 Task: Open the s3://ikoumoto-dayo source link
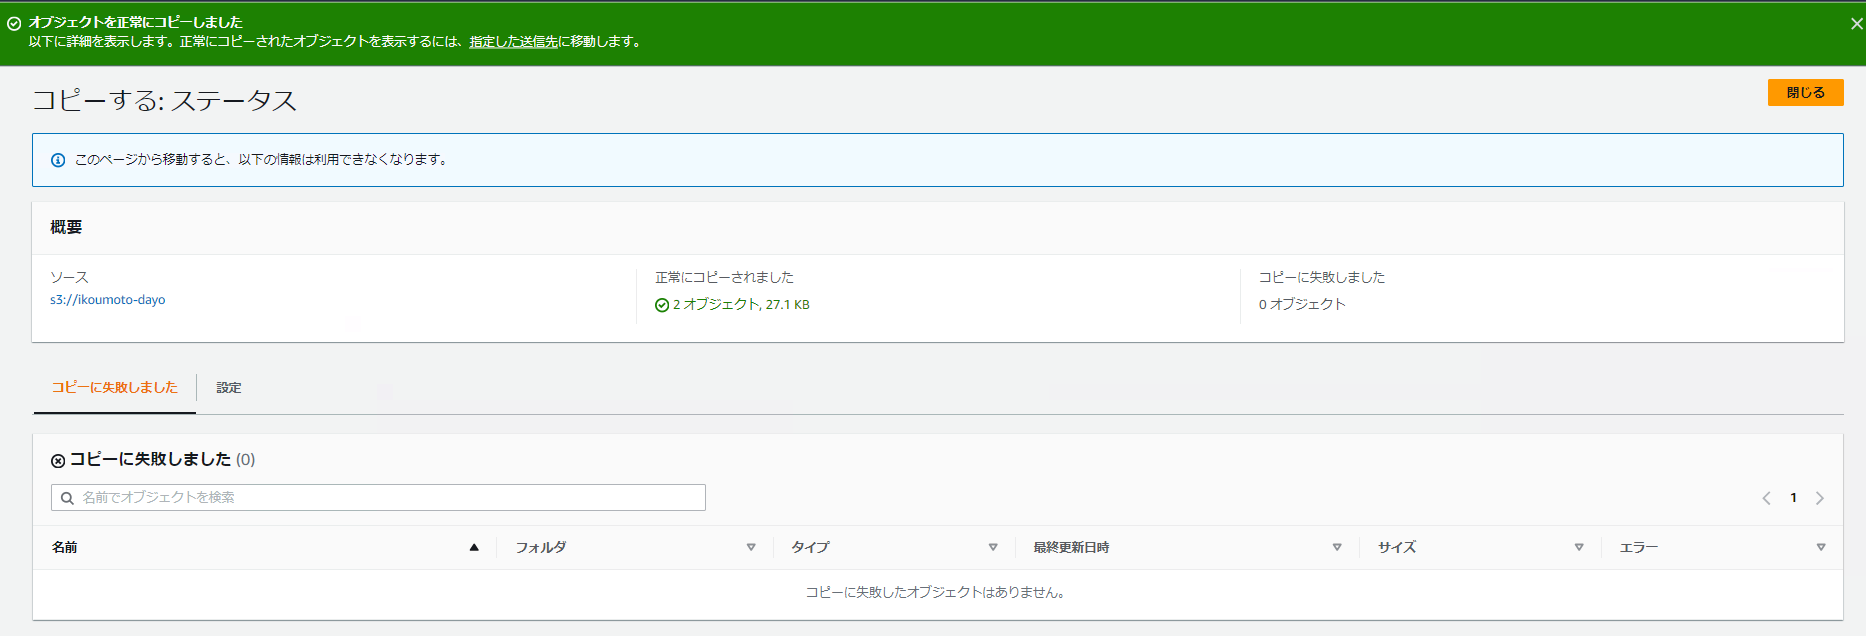[x=108, y=300]
